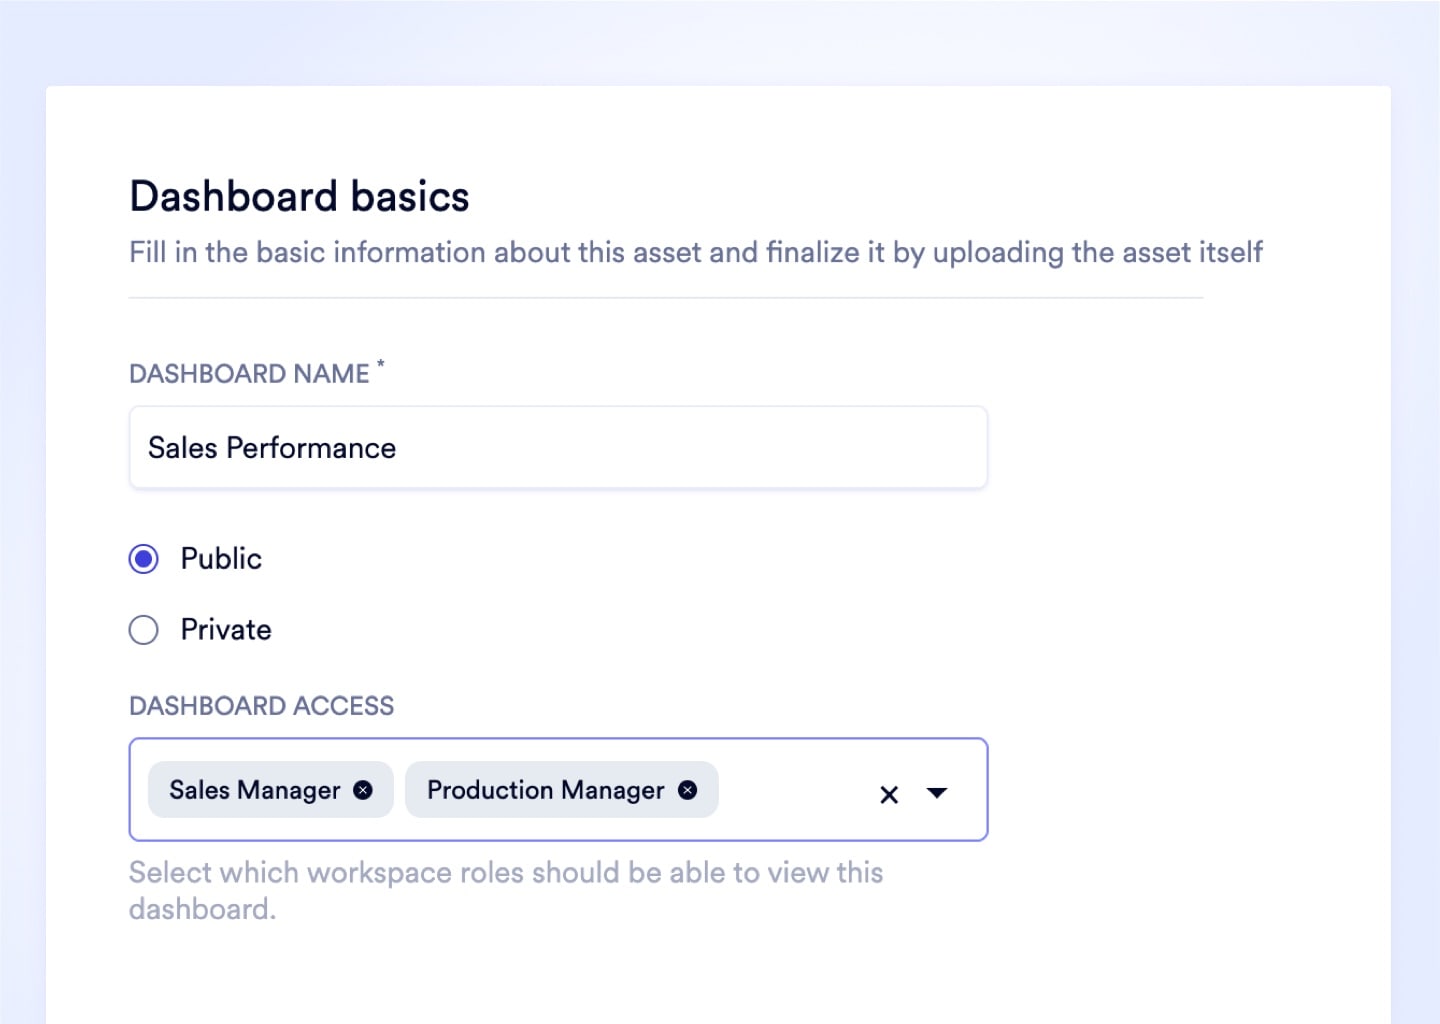Screen dimensions: 1440x1024
Task: Remove the Production Manager role chip
Action: 688,790
